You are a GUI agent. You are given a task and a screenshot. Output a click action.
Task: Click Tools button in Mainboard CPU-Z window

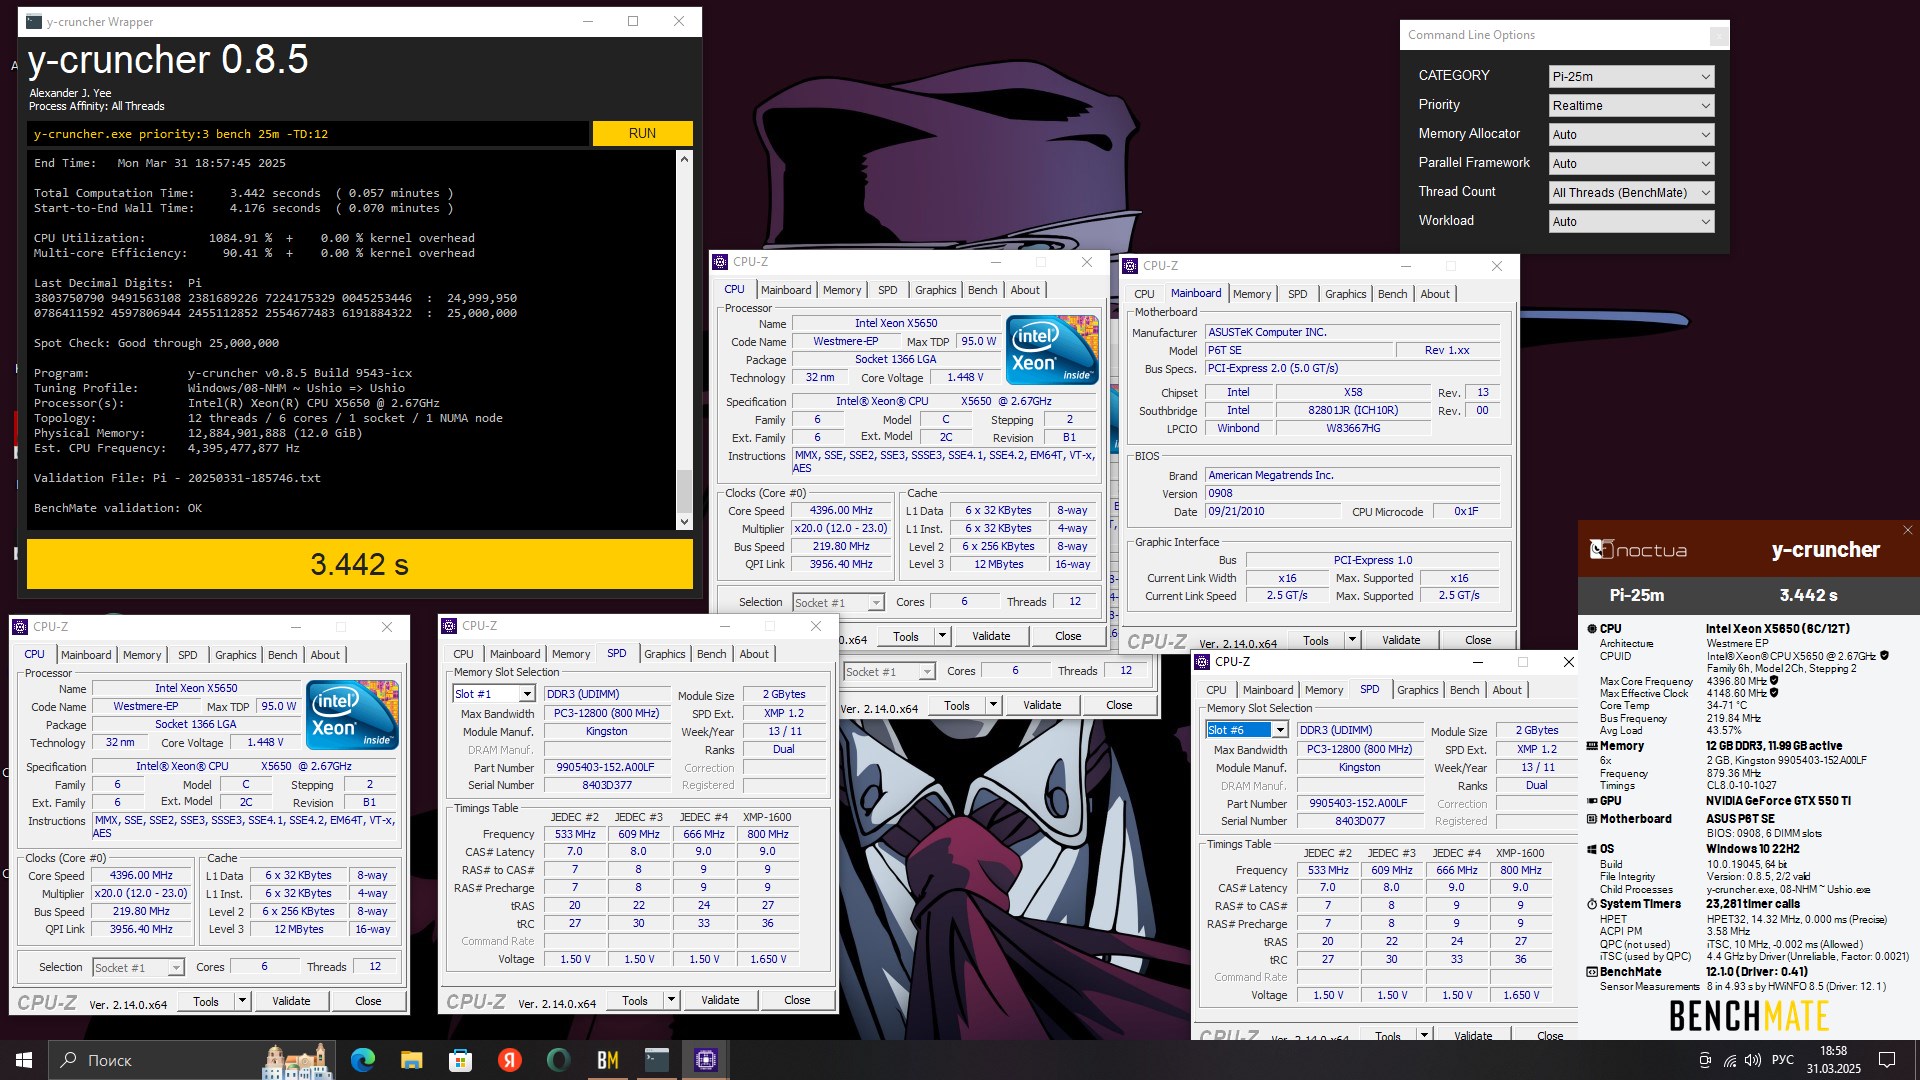pos(1316,640)
